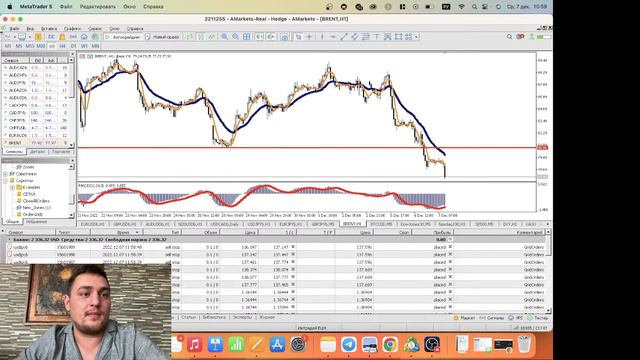Switch to Избранное tab in Navigator
This screenshot has width=640, height=360.
point(36,222)
